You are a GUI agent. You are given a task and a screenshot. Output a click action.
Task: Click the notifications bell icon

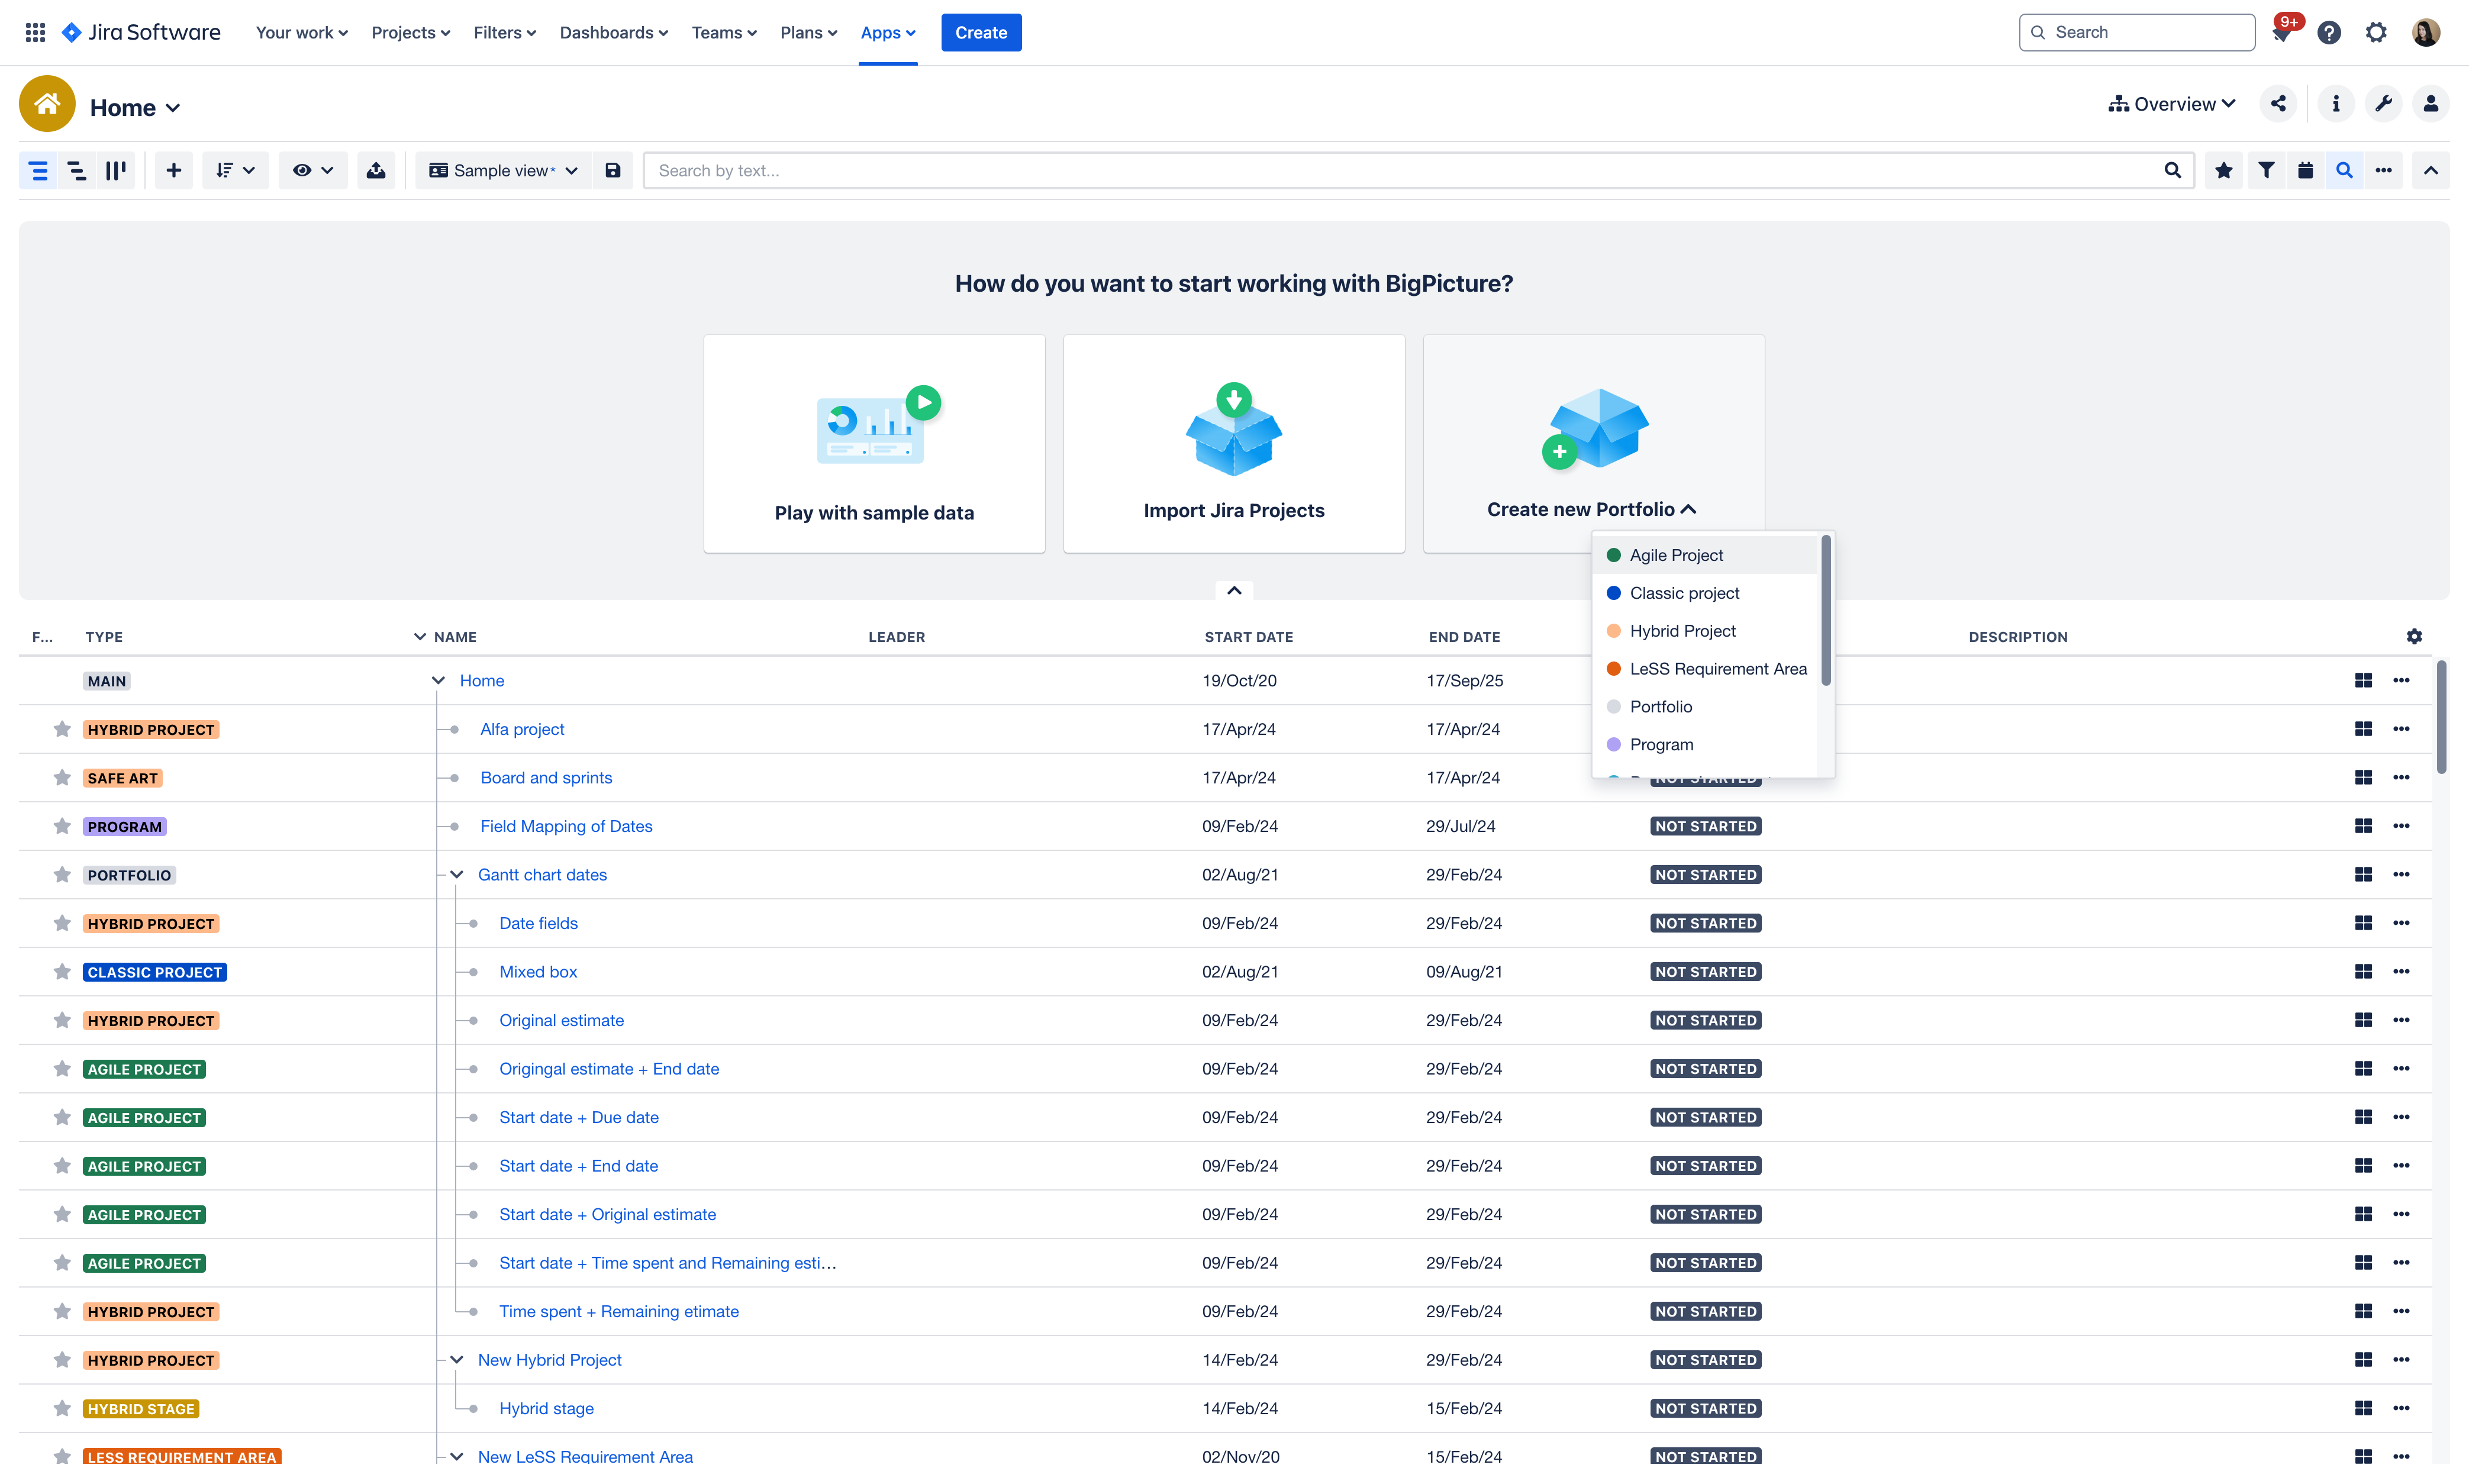(x=2281, y=33)
